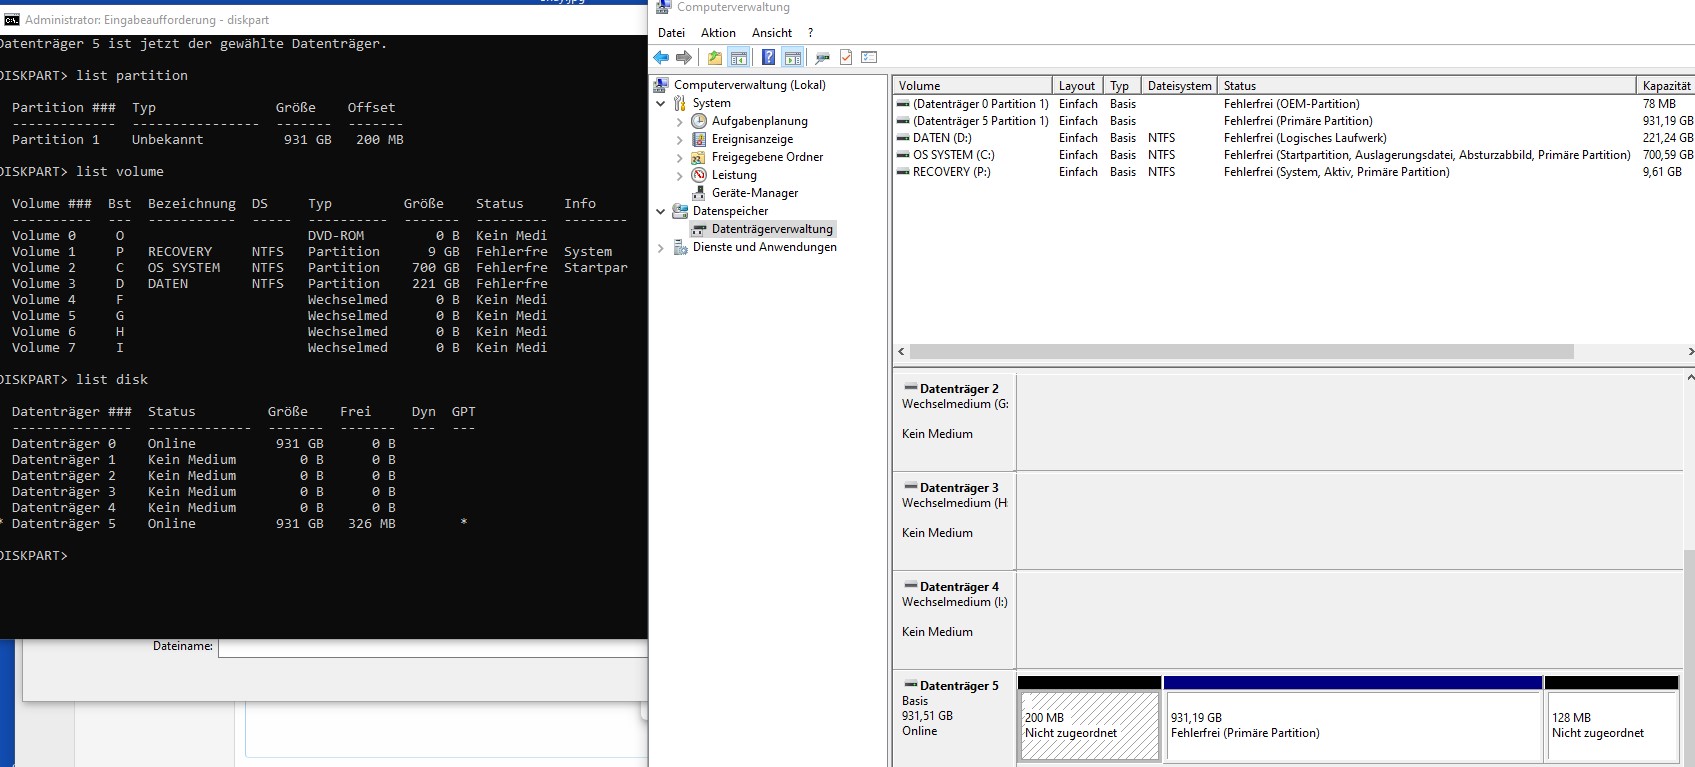Click the back arrow in Computerverwaltung toolbar
This screenshot has width=1695, height=767.
coord(661,58)
